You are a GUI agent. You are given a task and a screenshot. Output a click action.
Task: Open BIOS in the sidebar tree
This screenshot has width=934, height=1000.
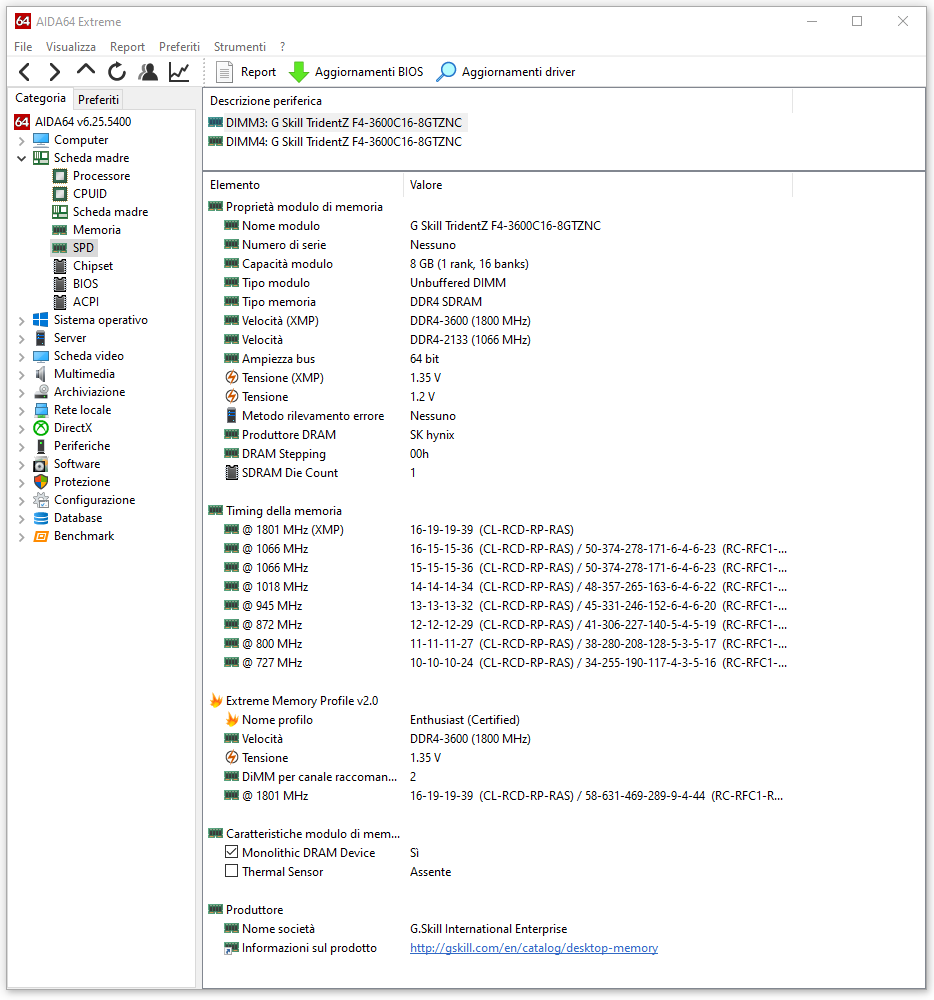pos(85,284)
